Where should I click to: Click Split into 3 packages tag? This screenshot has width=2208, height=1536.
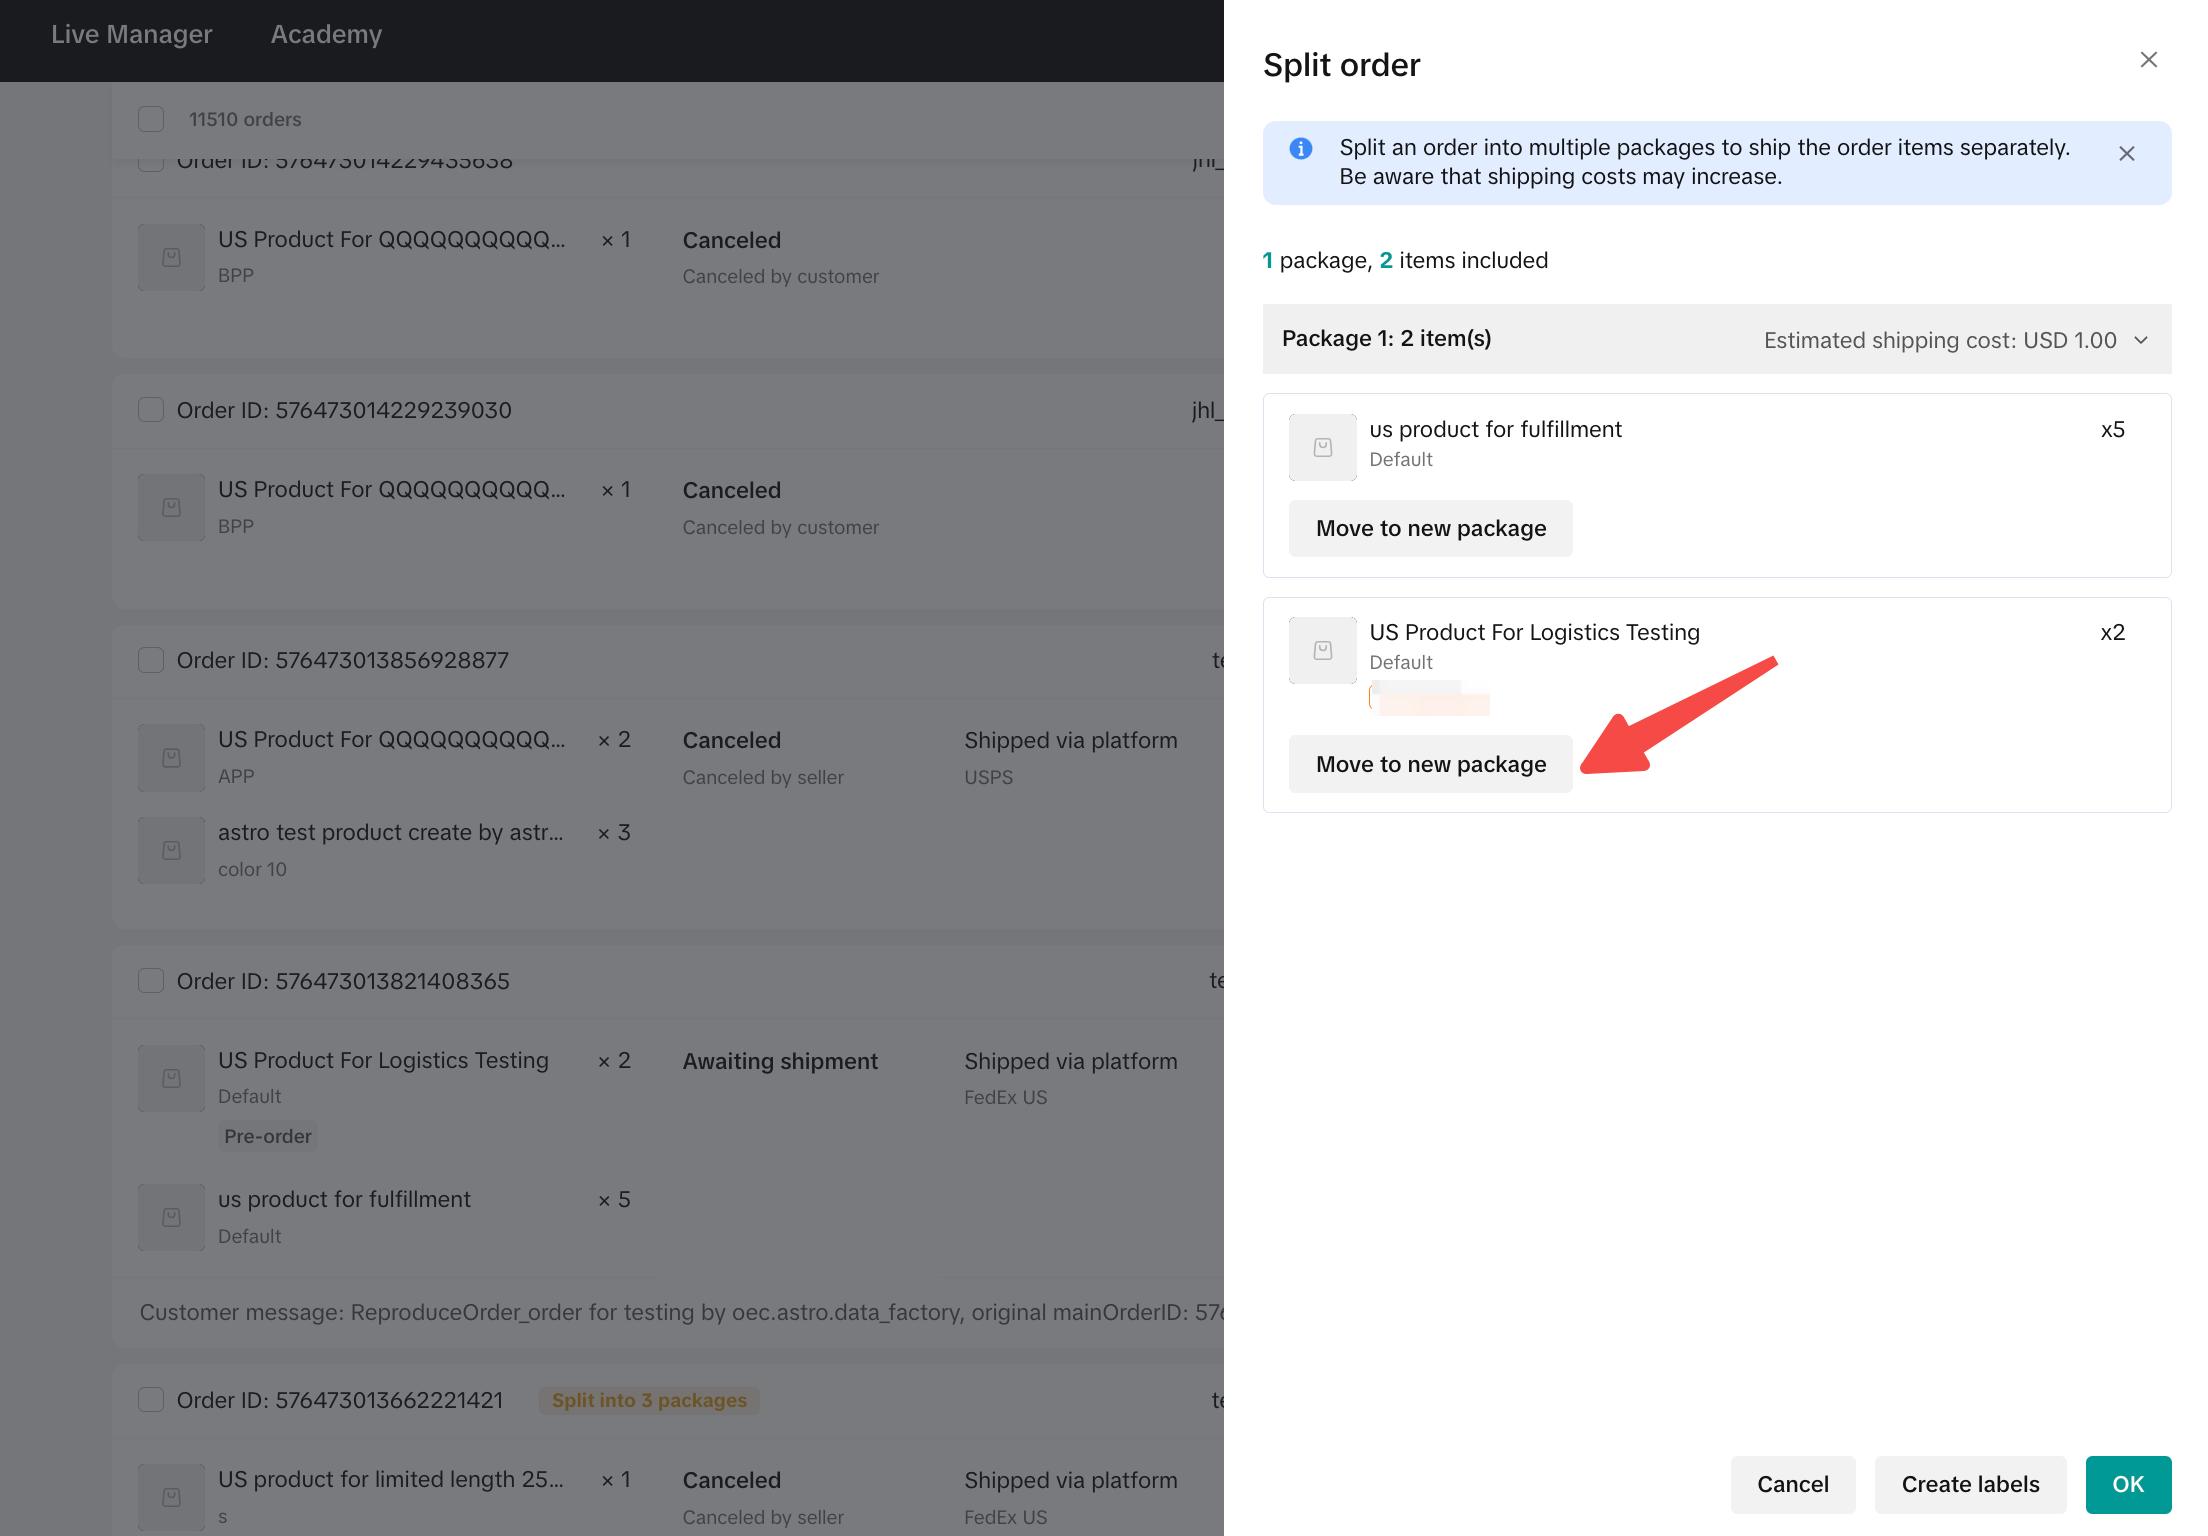pos(649,1400)
